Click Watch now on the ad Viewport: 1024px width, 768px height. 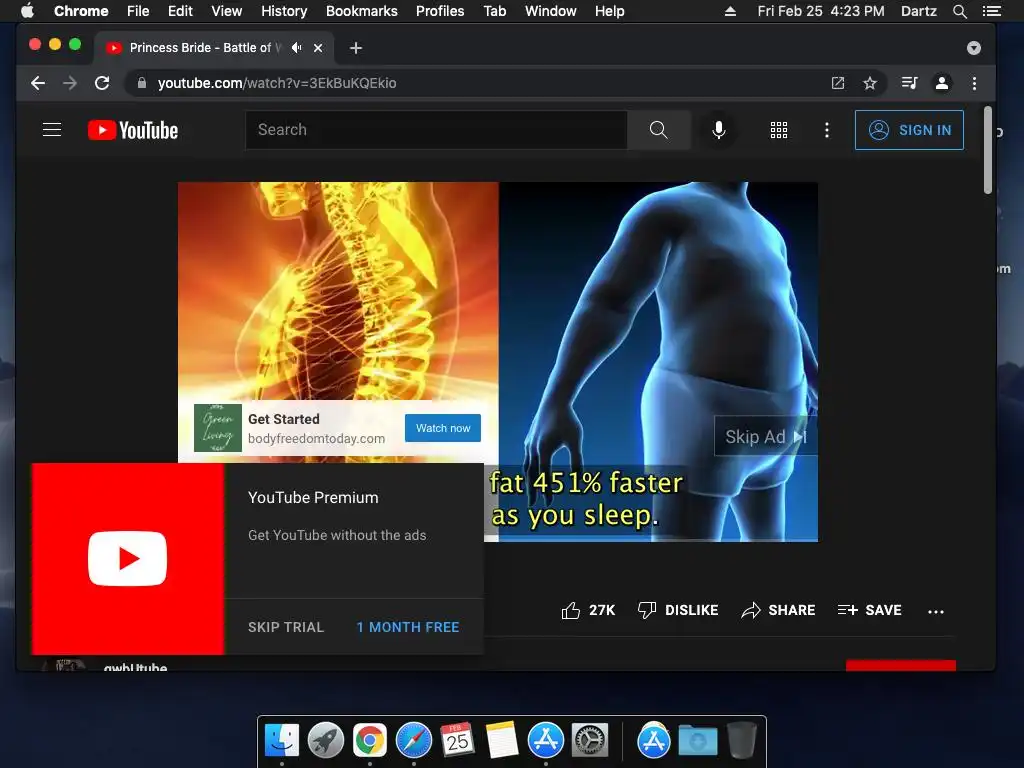pyautogui.click(x=443, y=428)
